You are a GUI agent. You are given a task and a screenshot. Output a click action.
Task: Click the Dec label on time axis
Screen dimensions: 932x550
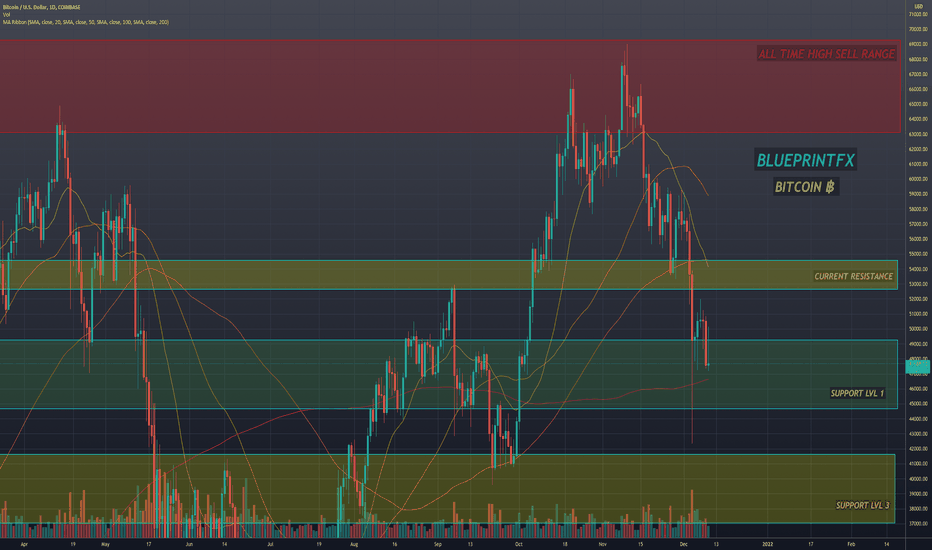684,544
